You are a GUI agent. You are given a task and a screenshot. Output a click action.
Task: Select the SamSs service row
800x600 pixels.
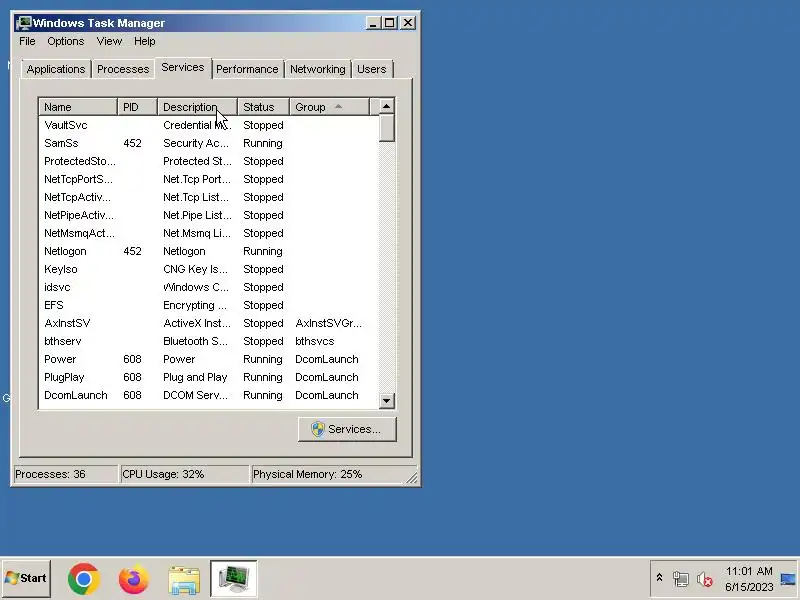pyautogui.click(x=209, y=143)
